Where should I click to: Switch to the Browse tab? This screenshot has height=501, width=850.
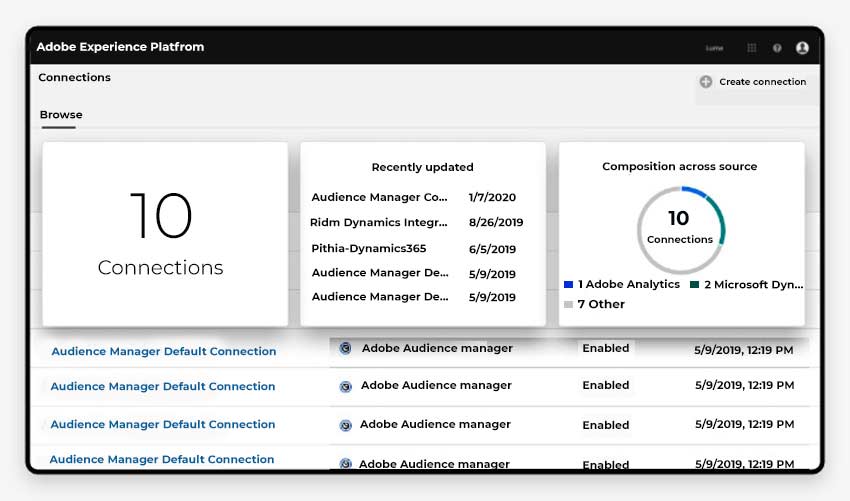(x=61, y=114)
